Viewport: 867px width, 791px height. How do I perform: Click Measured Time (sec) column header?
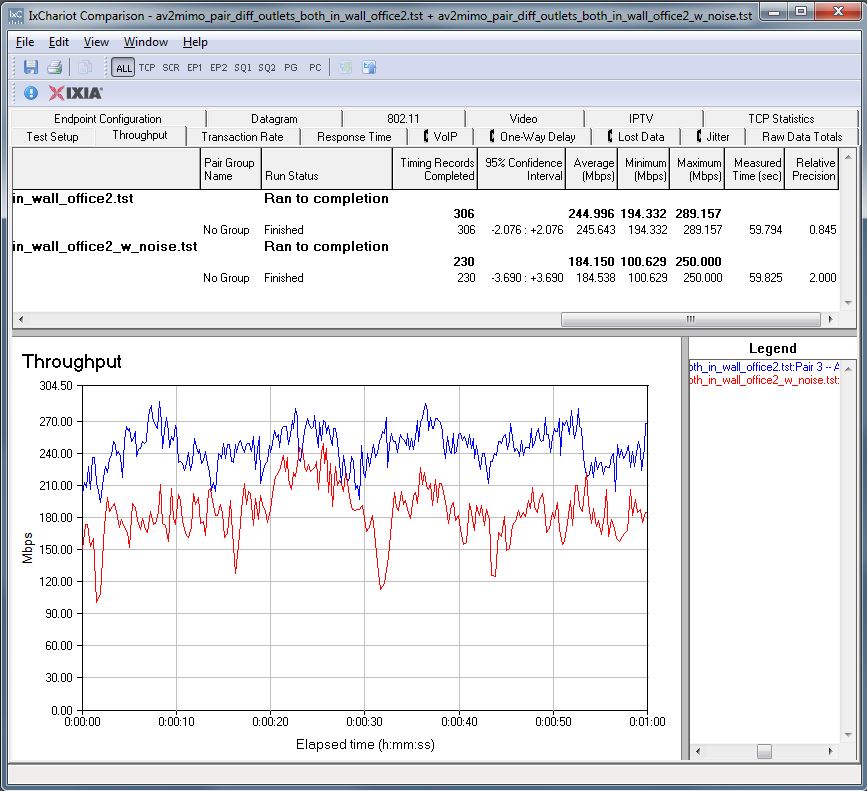755,169
